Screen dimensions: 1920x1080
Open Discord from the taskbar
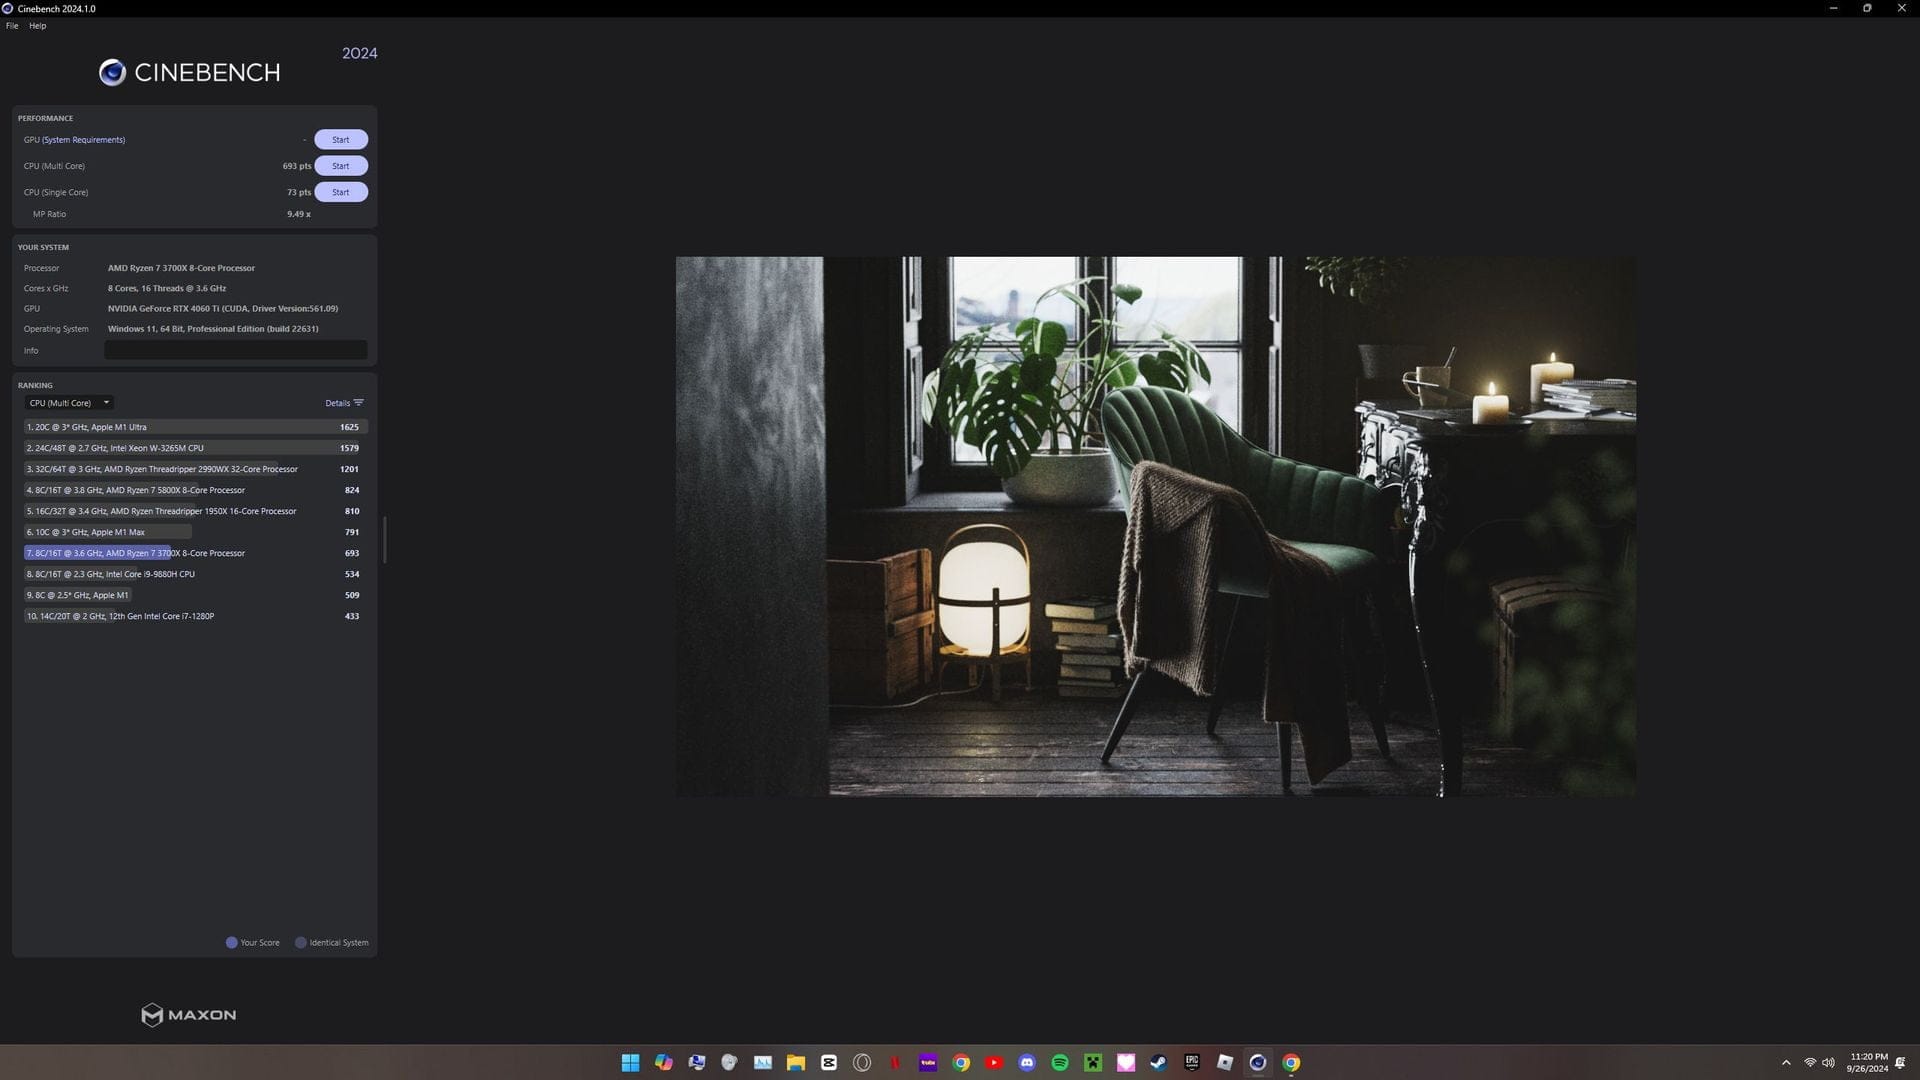[1027, 1063]
